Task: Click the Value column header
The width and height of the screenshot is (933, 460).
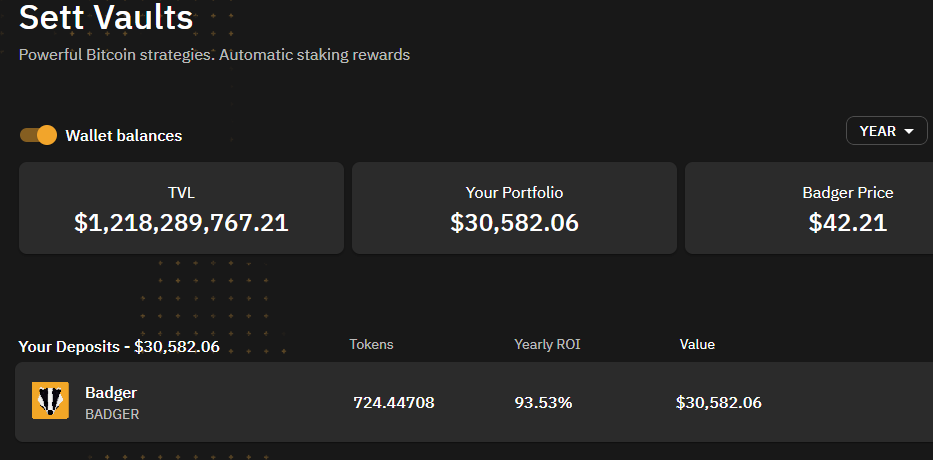Action: tap(697, 345)
